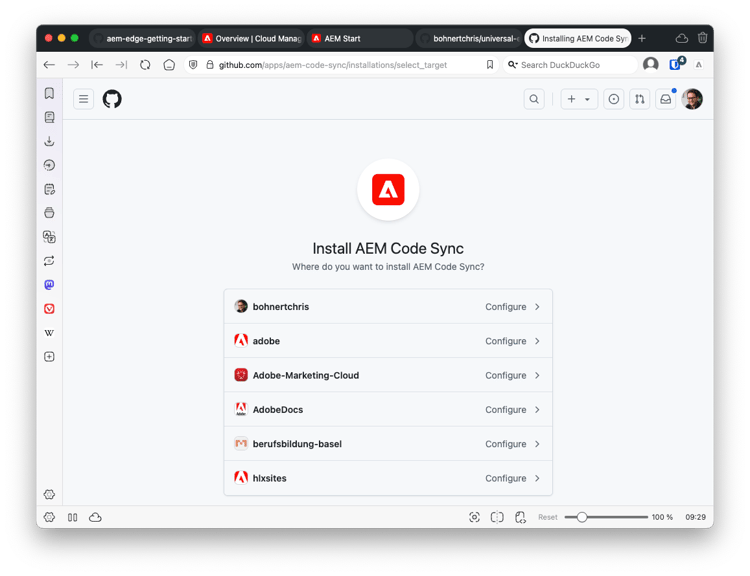Open the Mastodon web panel
Viewport: 750px width, 576px height.
[x=49, y=285]
